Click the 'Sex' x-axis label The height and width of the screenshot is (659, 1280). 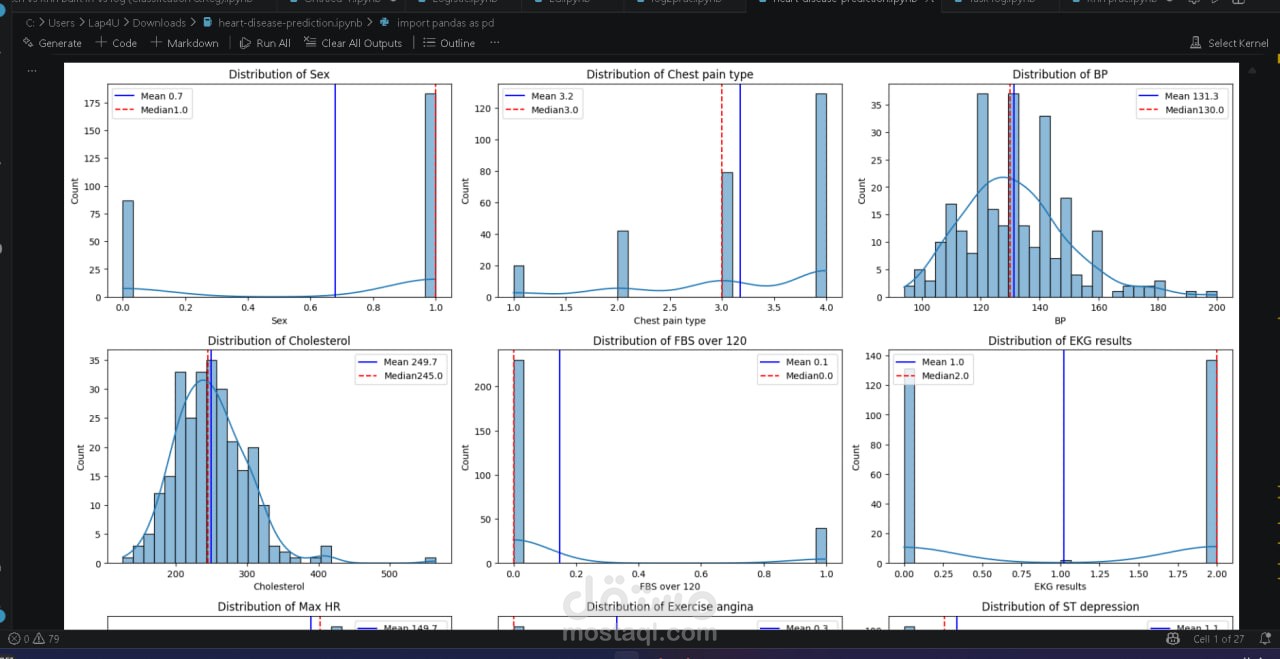(279, 320)
